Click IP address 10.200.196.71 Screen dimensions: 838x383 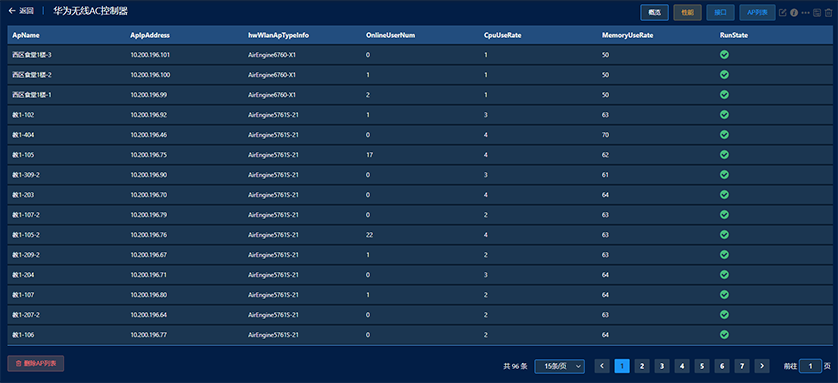point(149,275)
